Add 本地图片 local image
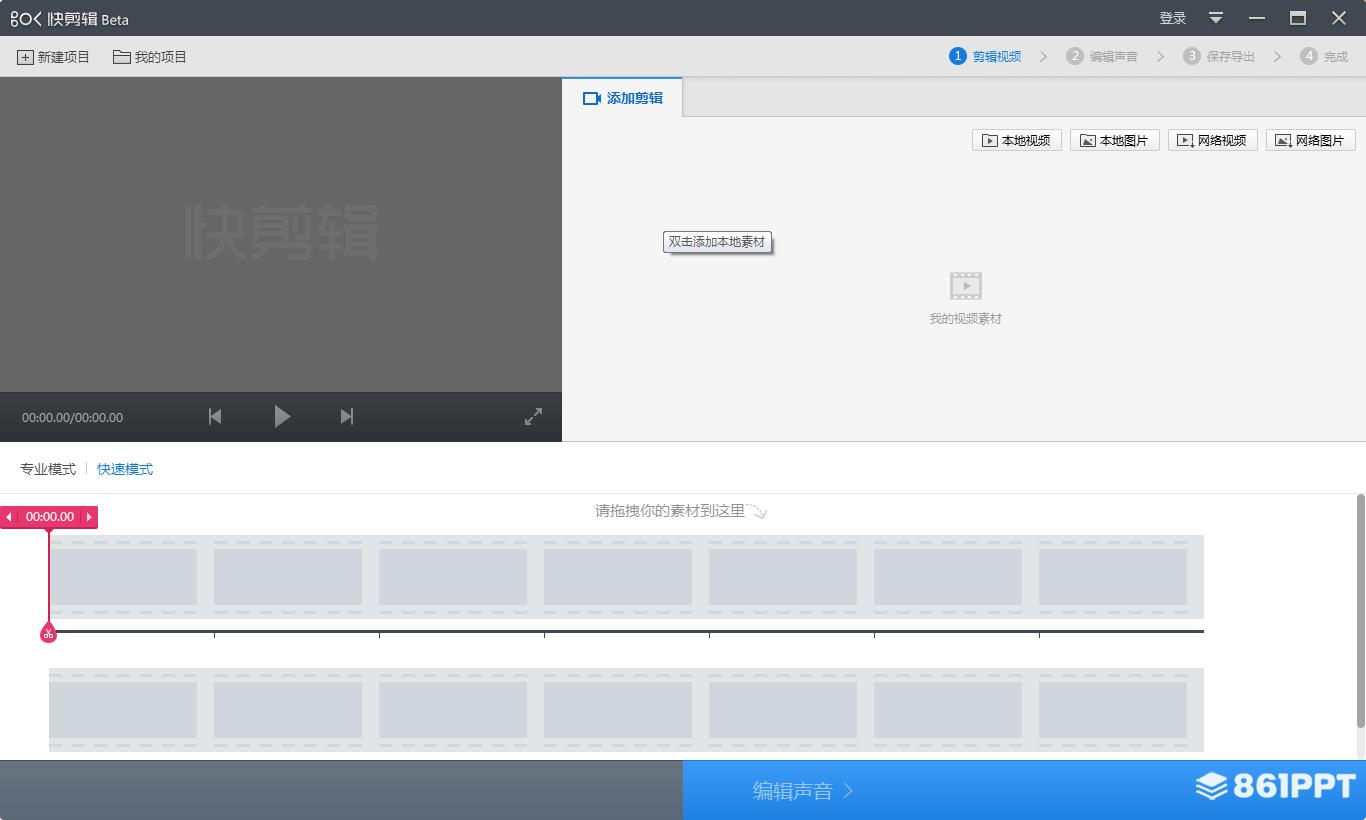1366x820 pixels. [1114, 140]
